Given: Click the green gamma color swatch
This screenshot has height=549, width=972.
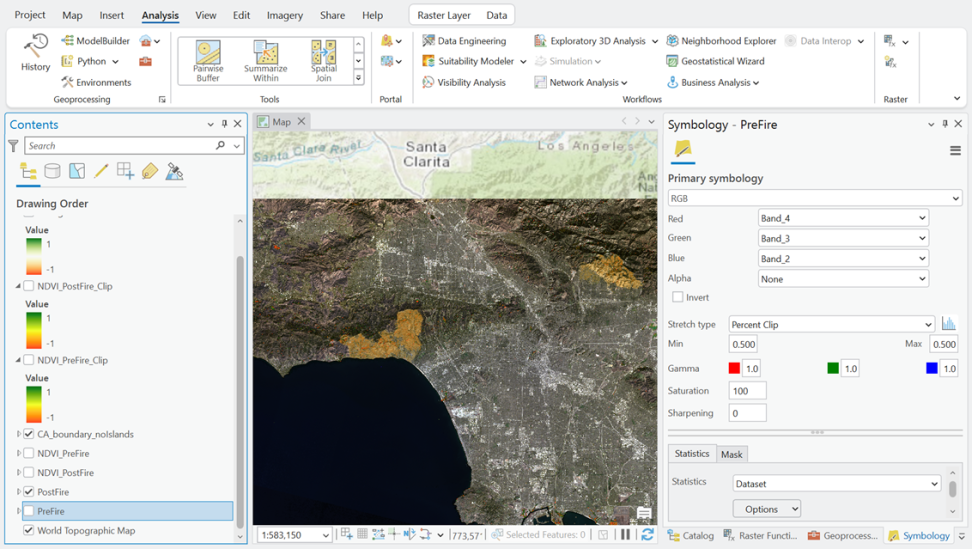Looking at the screenshot, I should (x=833, y=368).
